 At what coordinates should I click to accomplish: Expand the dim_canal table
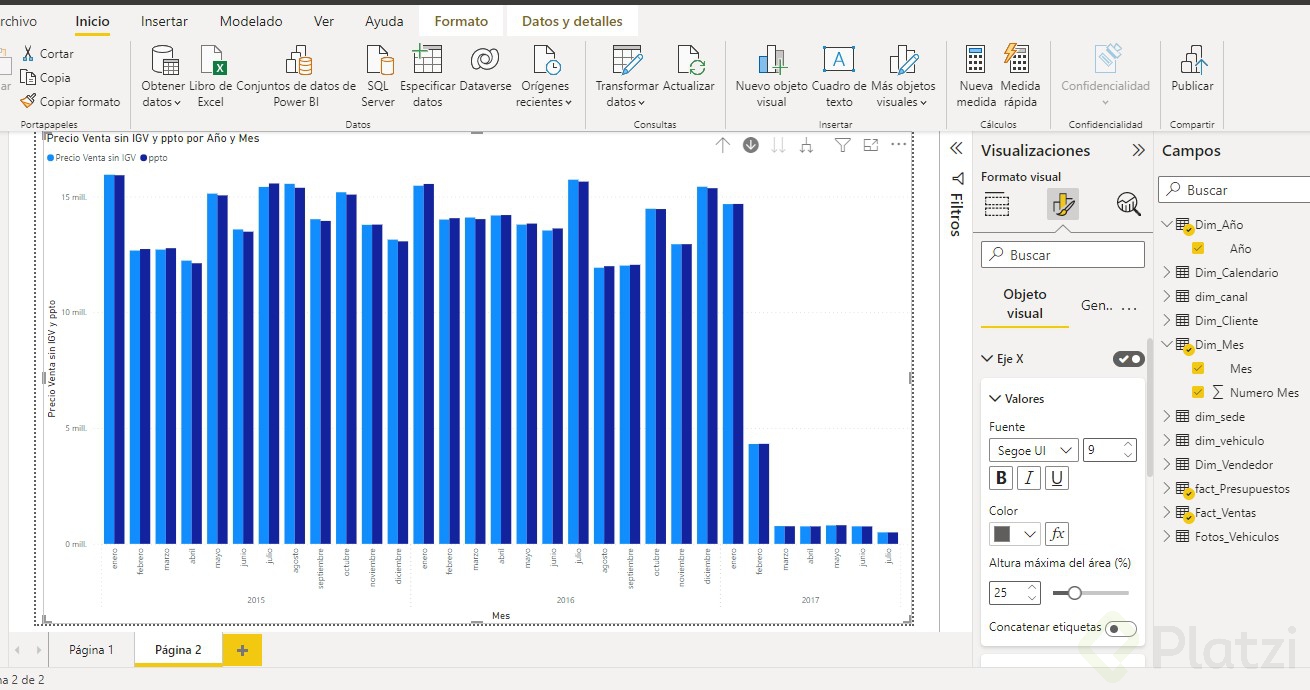coord(1167,296)
